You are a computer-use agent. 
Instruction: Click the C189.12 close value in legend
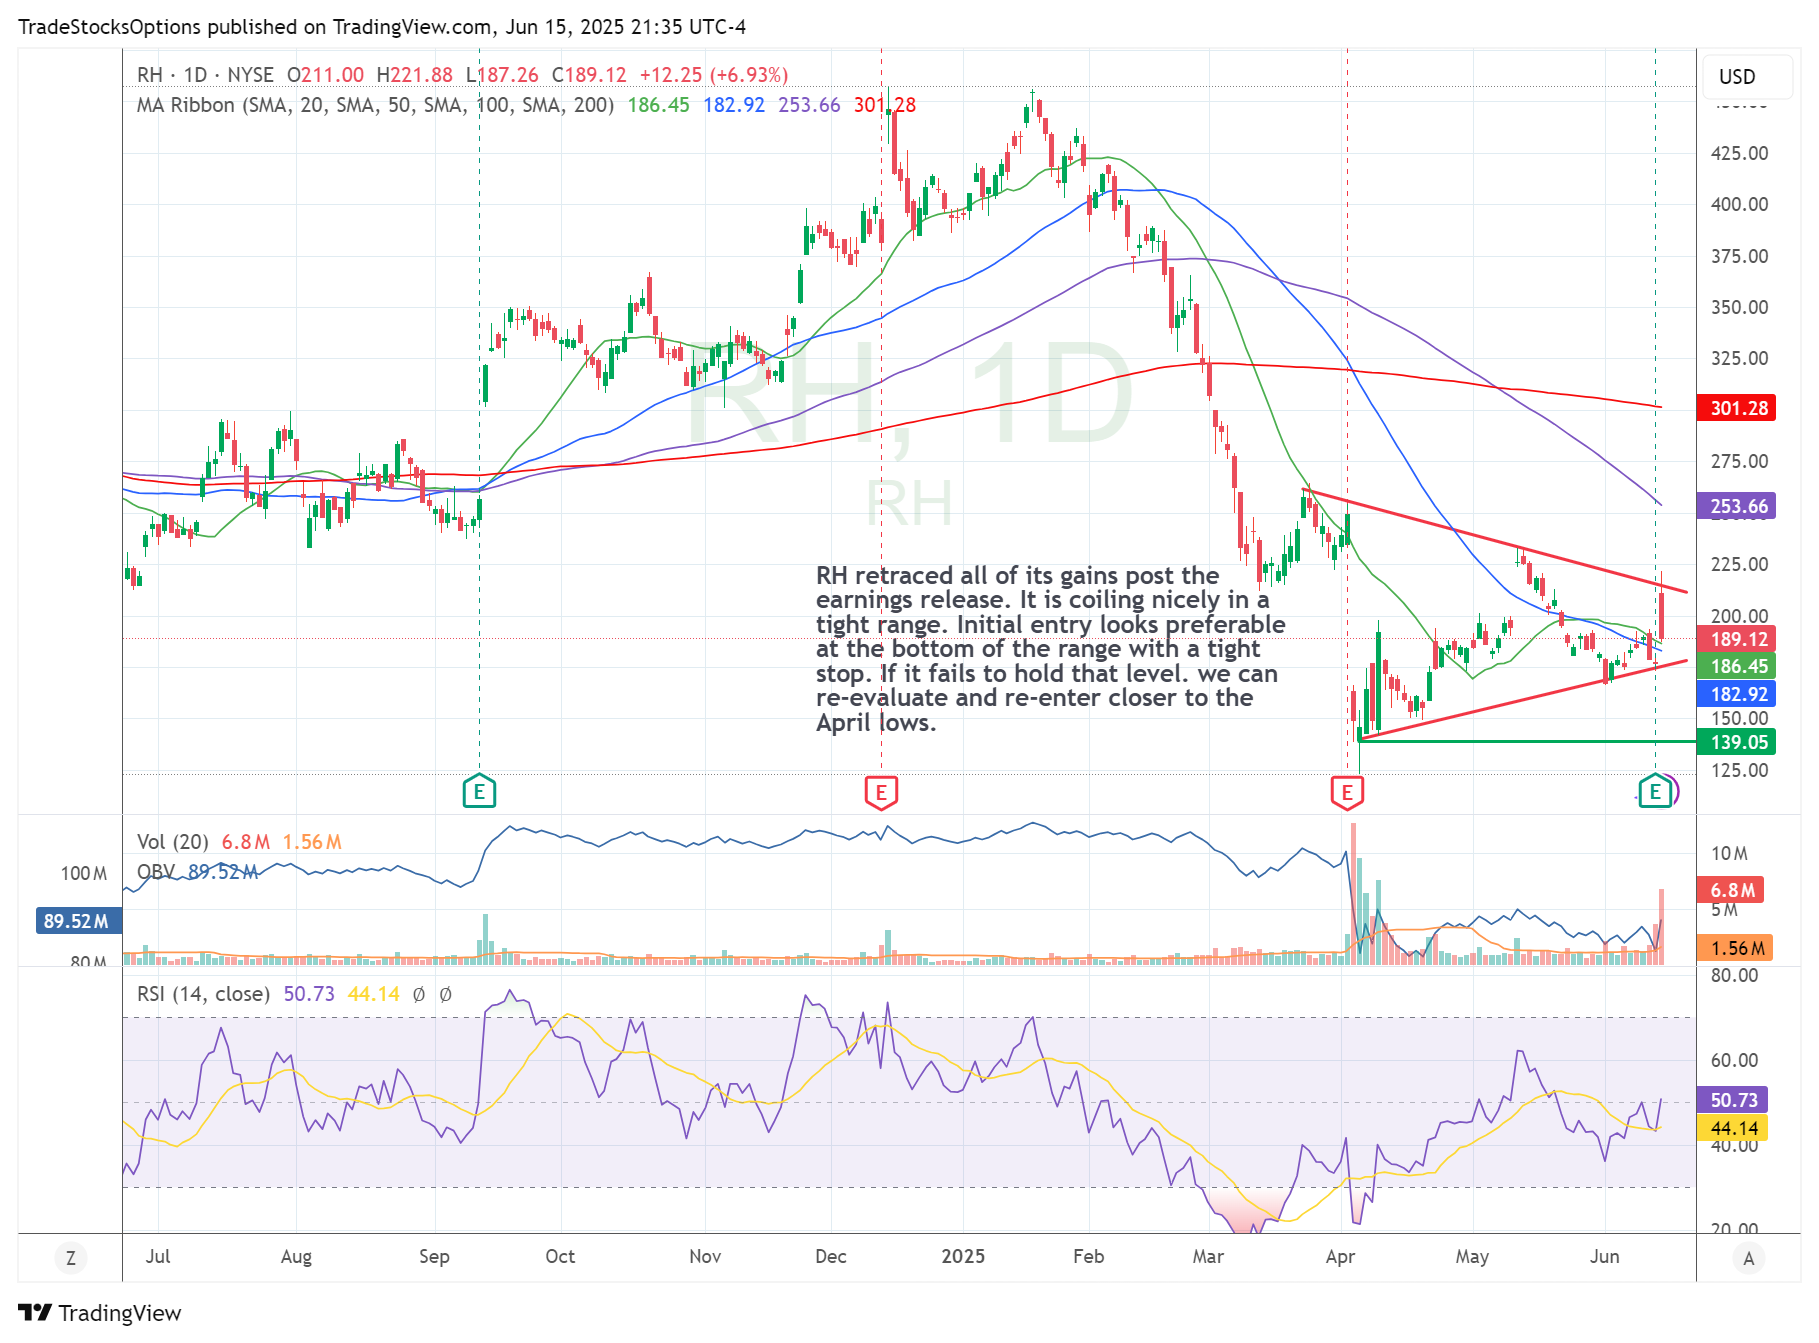point(589,75)
